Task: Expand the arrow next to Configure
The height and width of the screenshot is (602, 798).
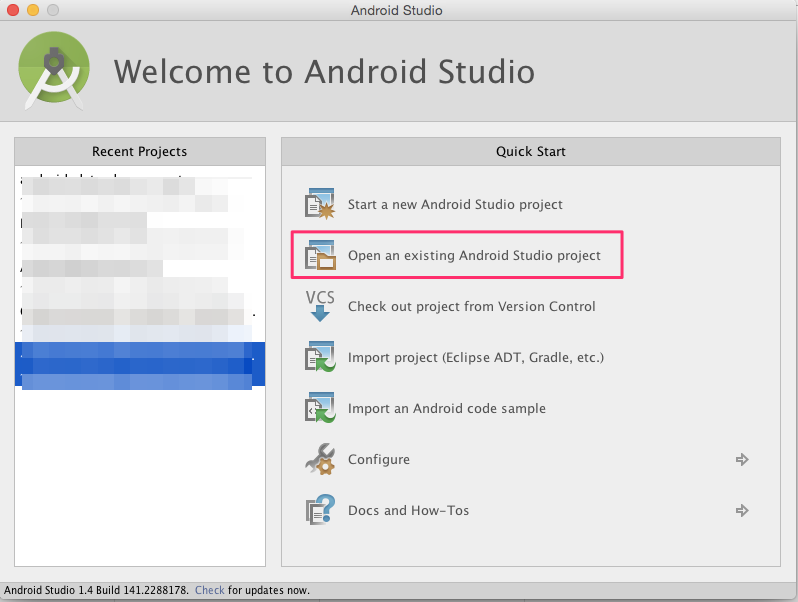Action: (742, 460)
